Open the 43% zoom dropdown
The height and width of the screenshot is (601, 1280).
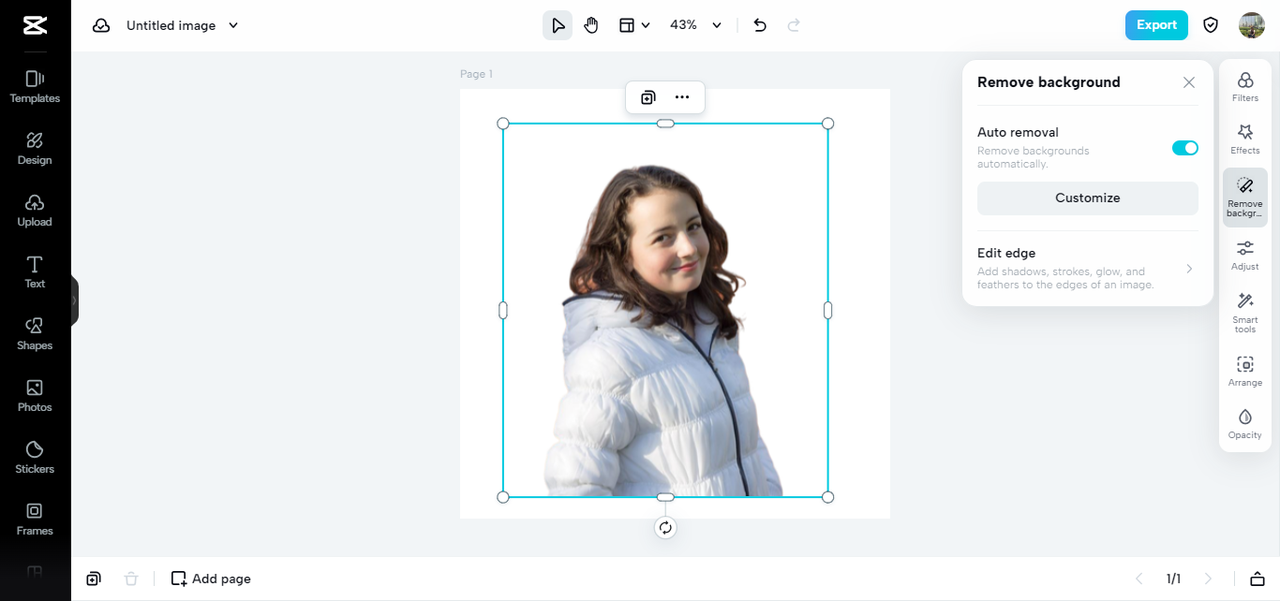click(x=696, y=25)
